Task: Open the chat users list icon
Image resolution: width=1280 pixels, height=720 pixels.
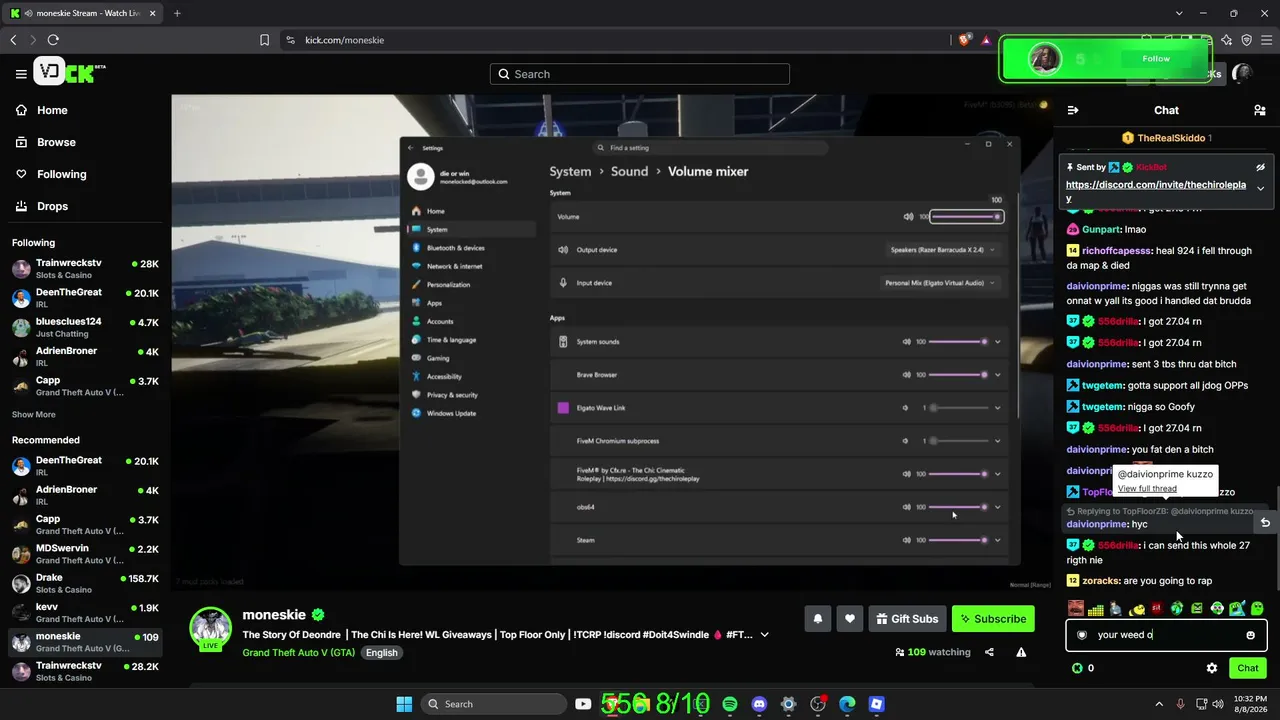Action: [1260, 110]
